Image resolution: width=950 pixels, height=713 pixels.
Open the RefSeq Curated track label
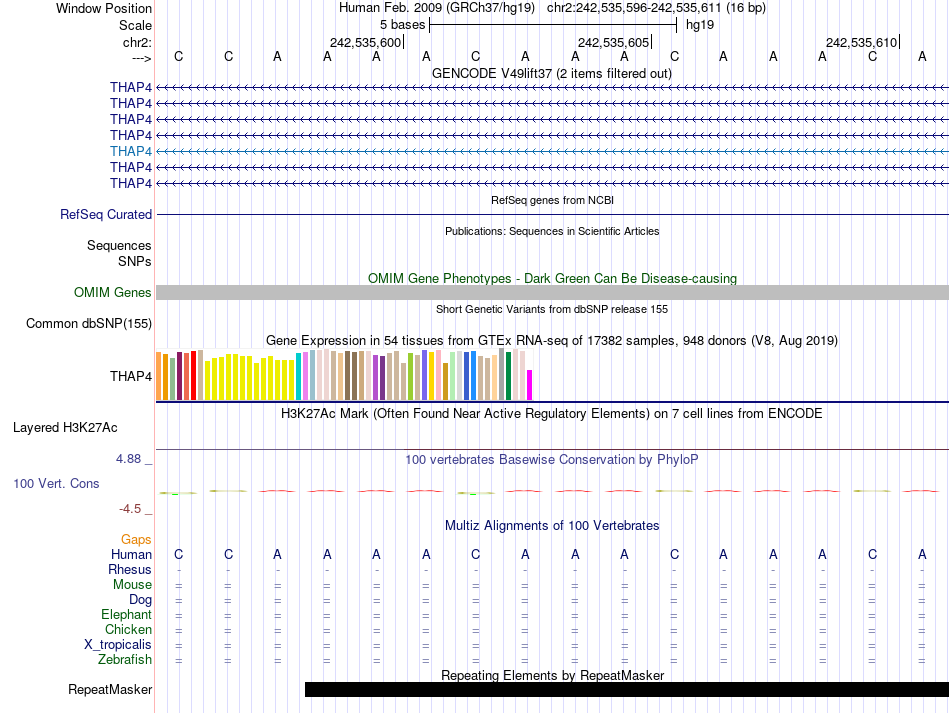coord(106,214)
